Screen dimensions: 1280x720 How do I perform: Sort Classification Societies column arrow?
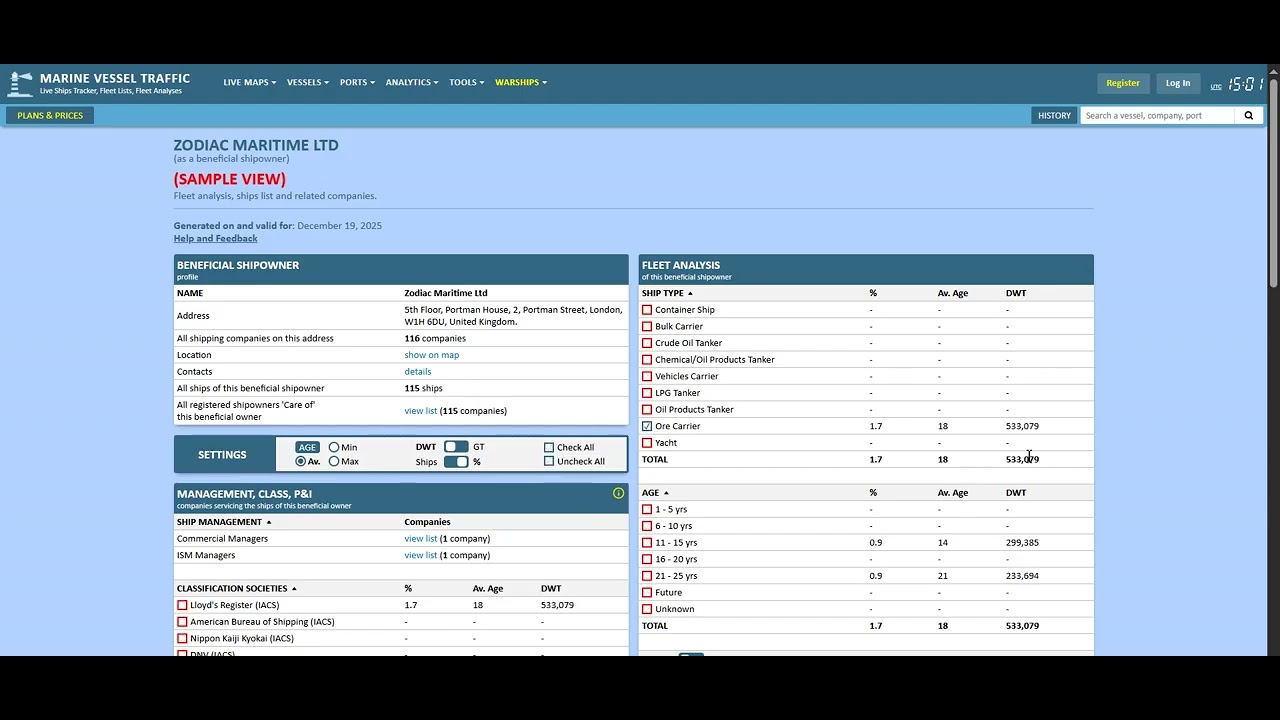coord(294,589)
